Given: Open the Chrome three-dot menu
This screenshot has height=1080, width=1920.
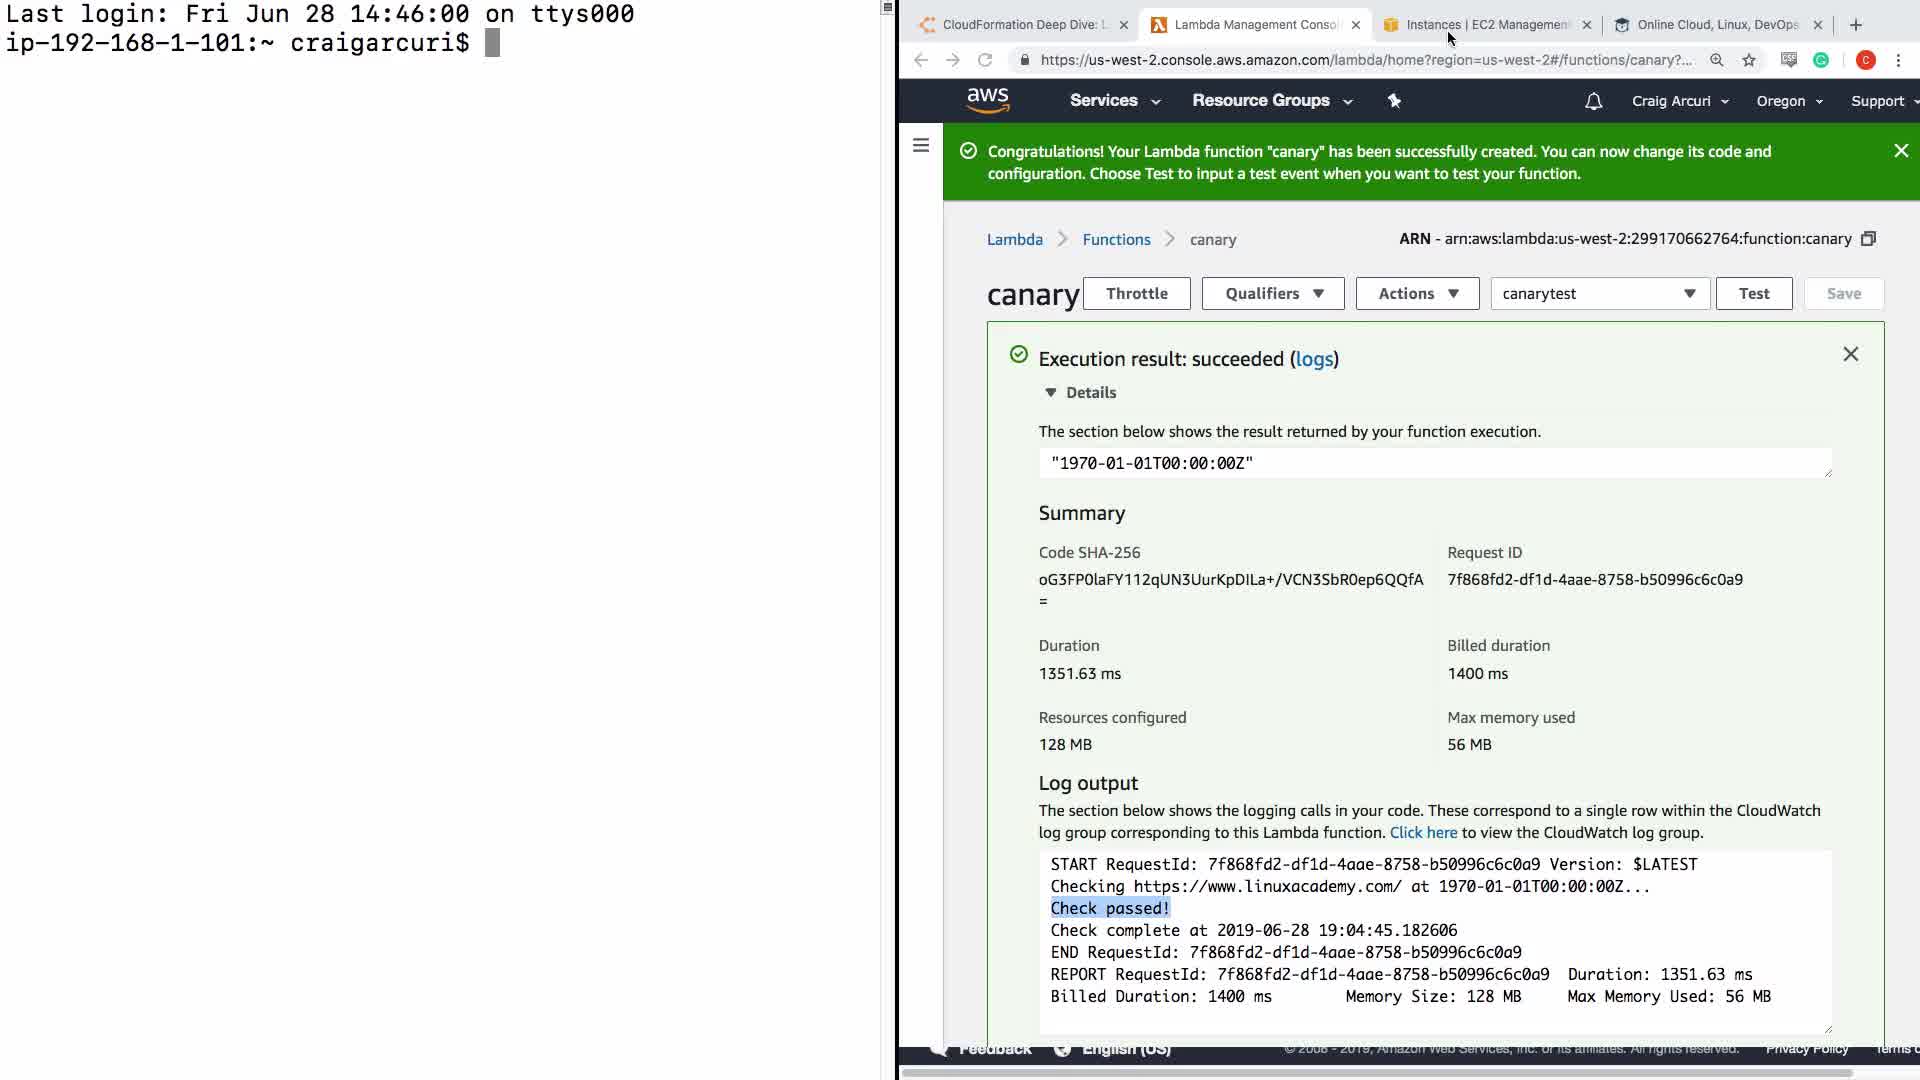Looking at the screenshot, I should 1898,60.
